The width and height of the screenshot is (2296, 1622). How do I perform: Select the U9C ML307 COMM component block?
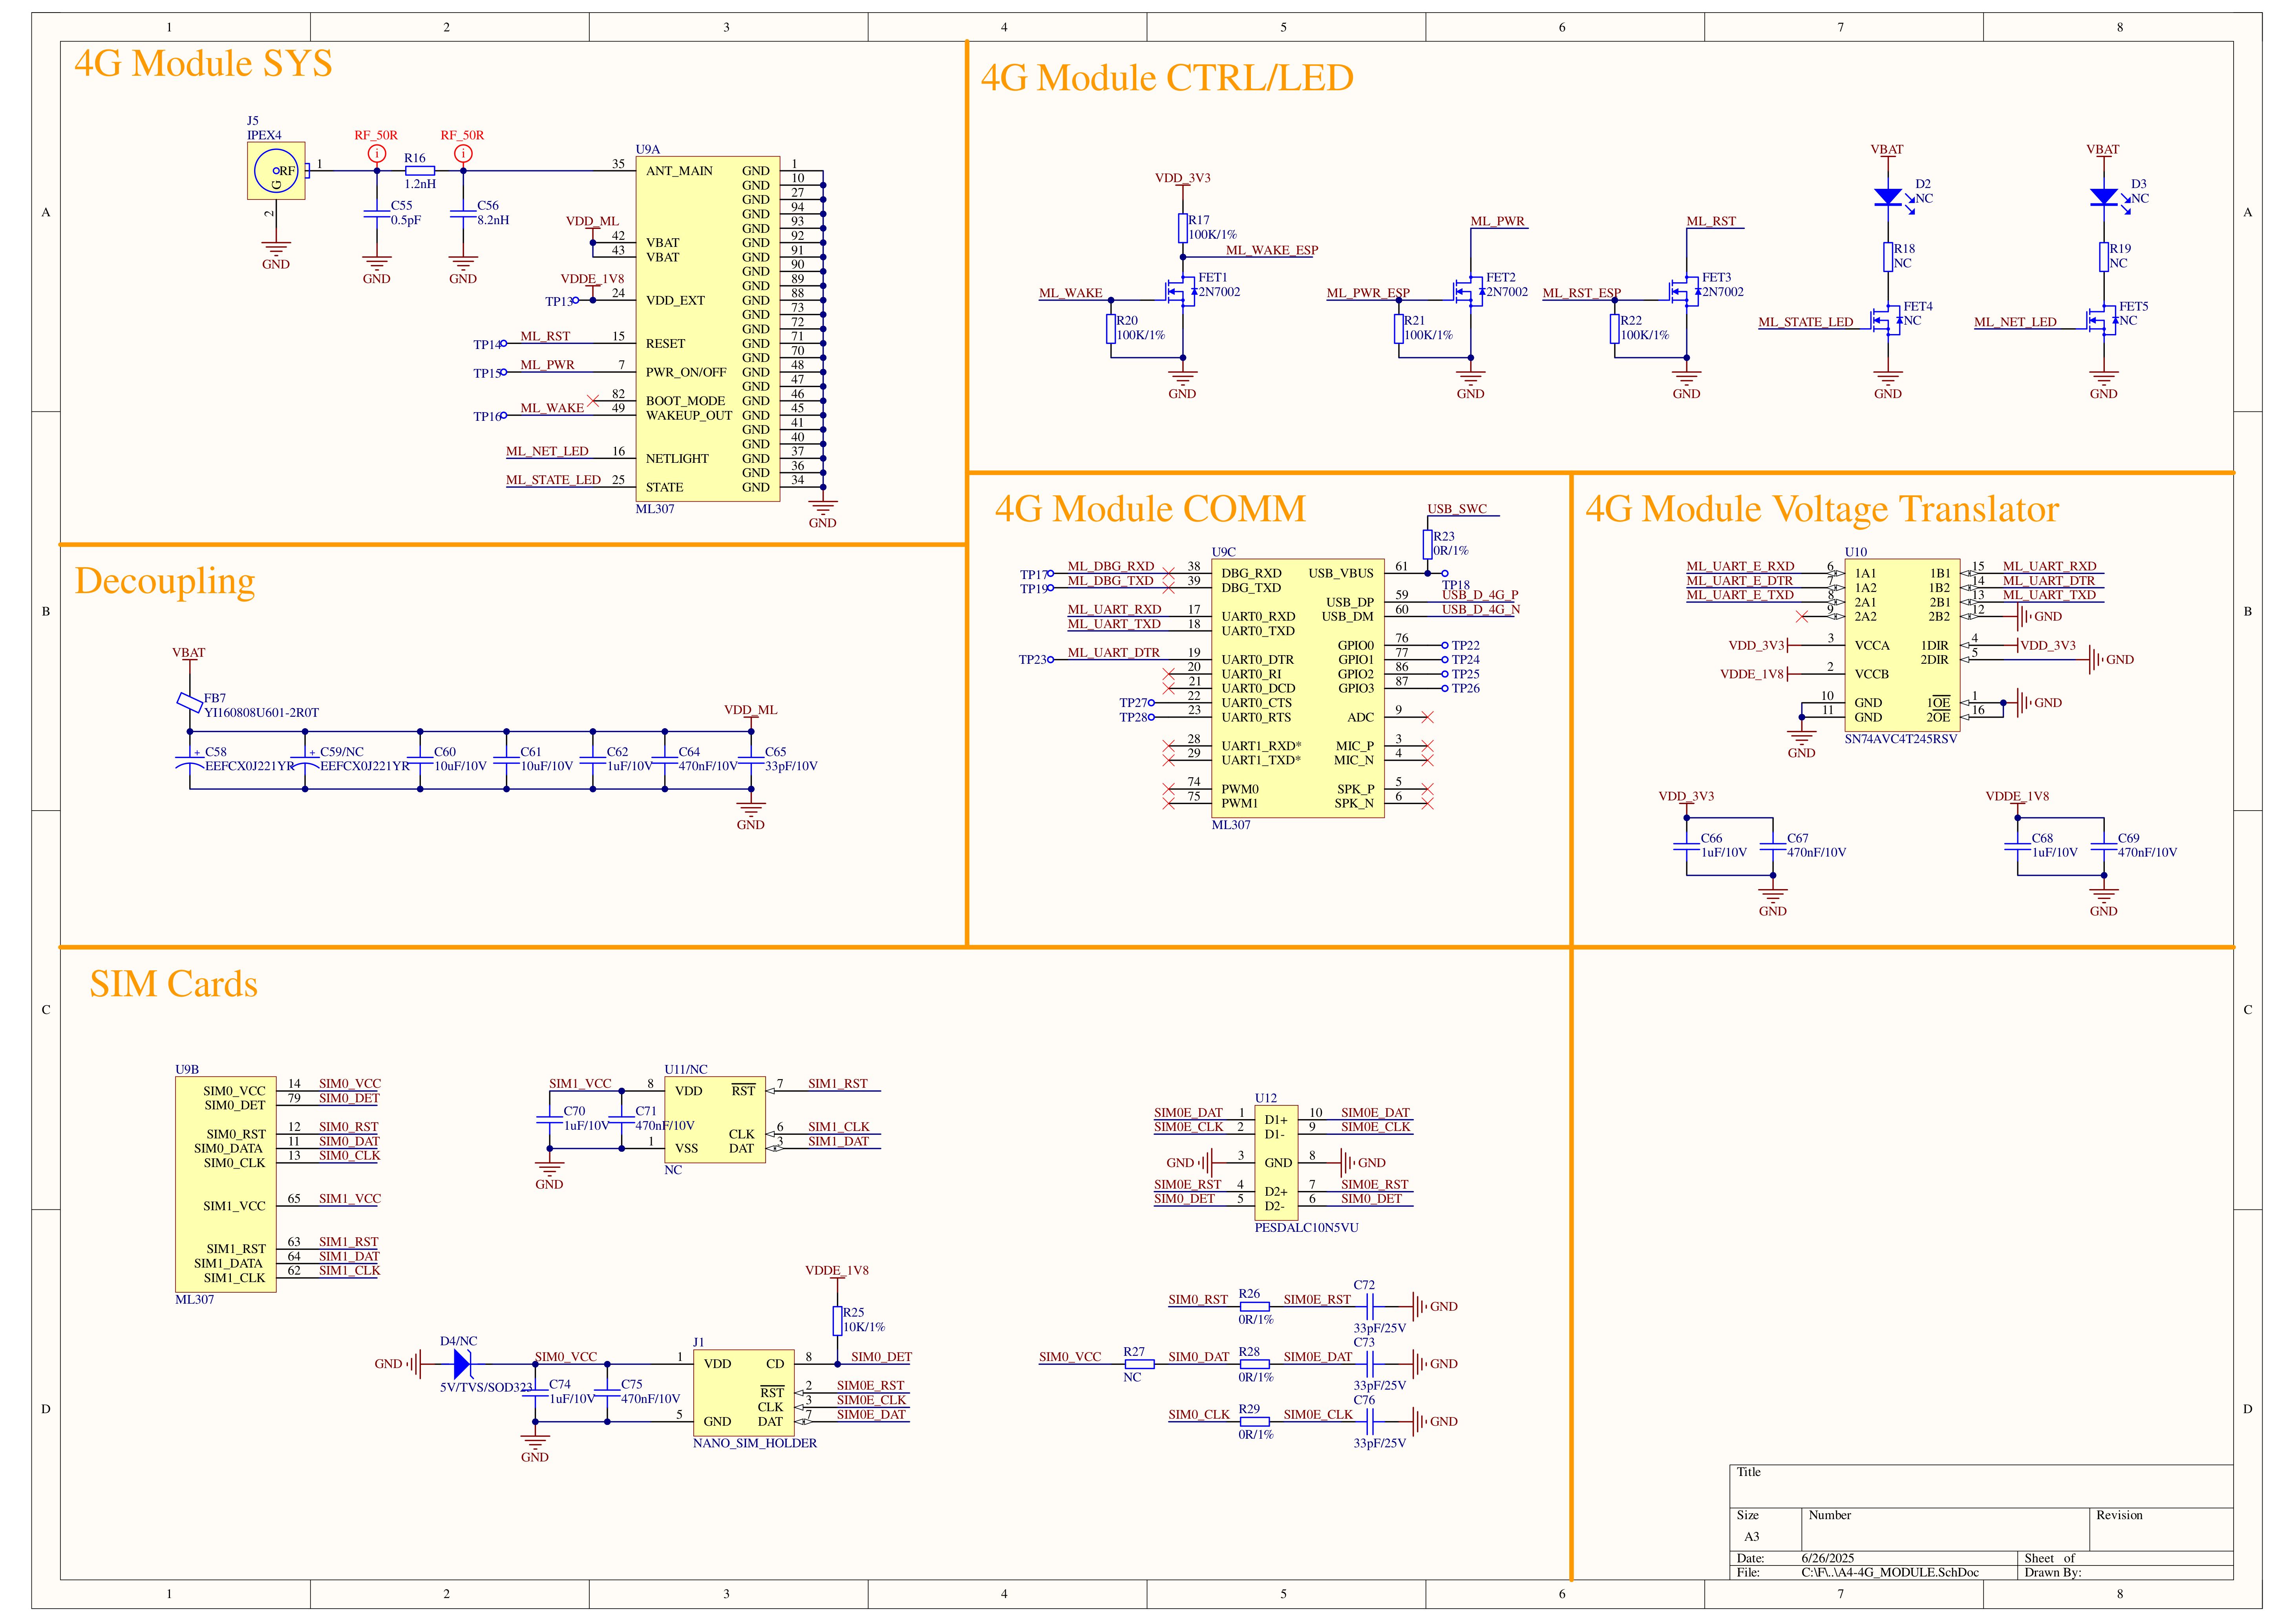tap(1297, 688)
